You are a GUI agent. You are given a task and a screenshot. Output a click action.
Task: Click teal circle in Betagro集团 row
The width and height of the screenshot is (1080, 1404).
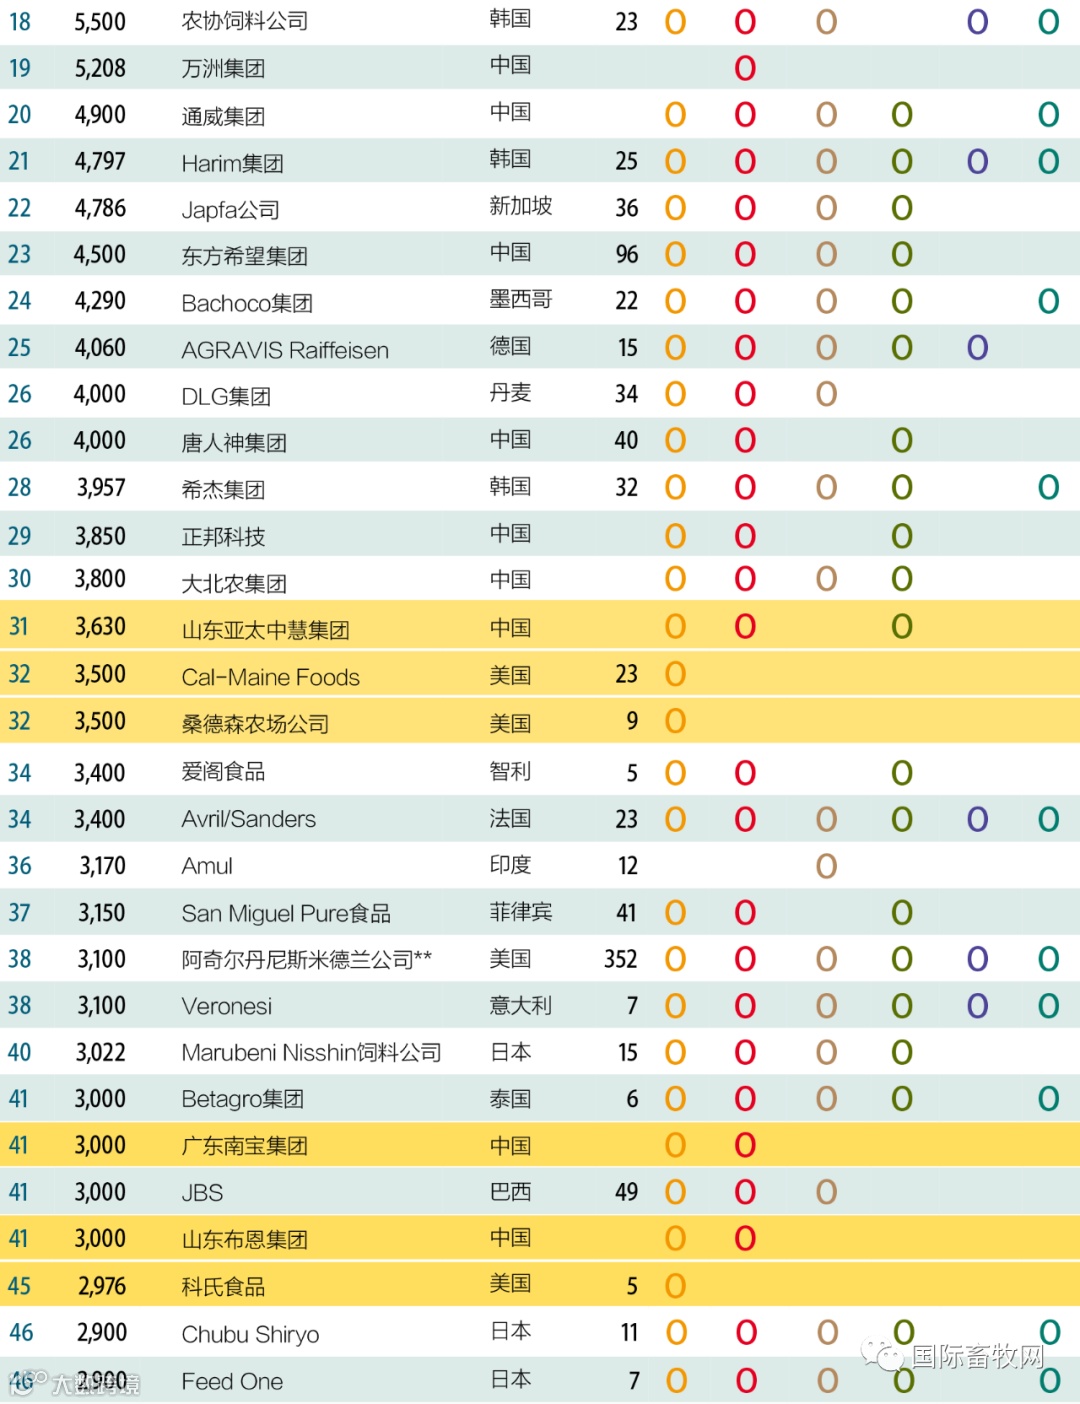1048,1098
